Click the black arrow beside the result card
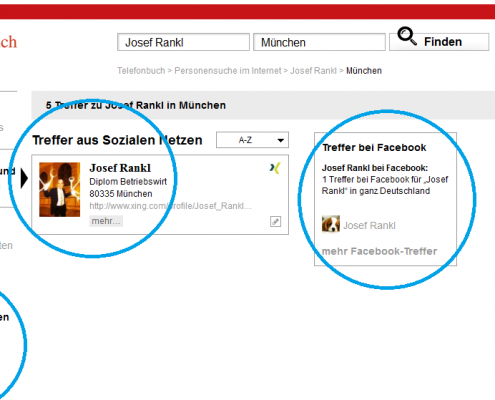The width and height of the screenshot is (495, 400). tap(24, 178)
